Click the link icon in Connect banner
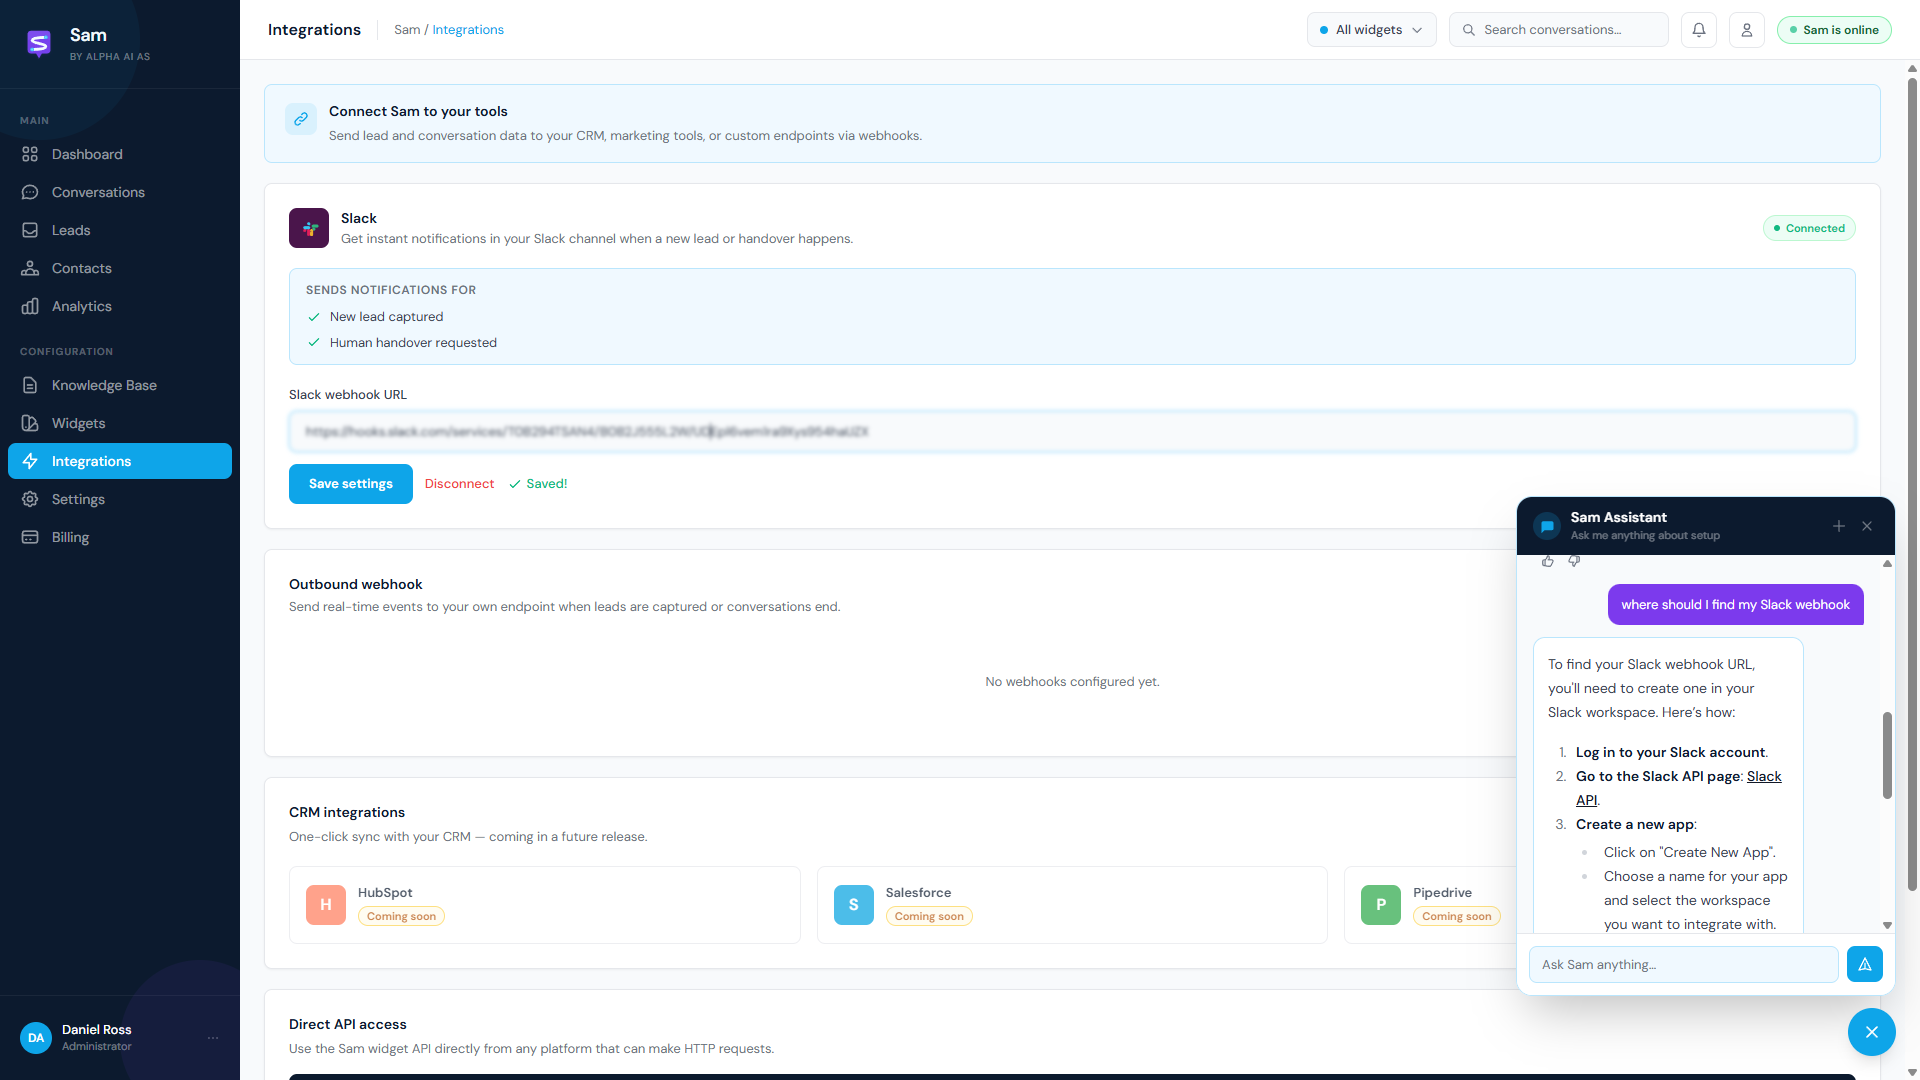Viewport: 1920px width, 1080px height. tap(301, 119)
